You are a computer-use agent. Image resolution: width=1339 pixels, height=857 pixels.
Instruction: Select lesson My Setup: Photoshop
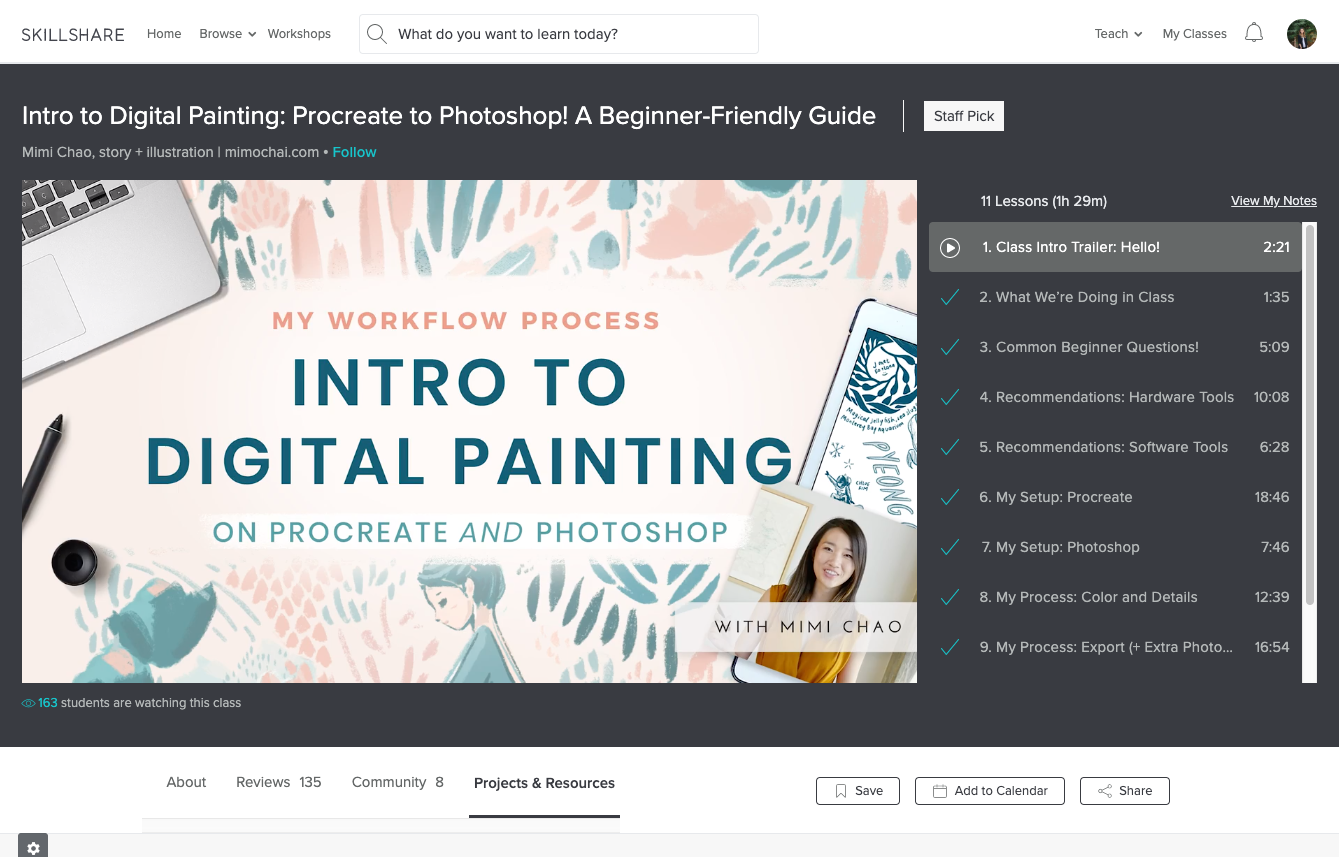pos(1115,547)
